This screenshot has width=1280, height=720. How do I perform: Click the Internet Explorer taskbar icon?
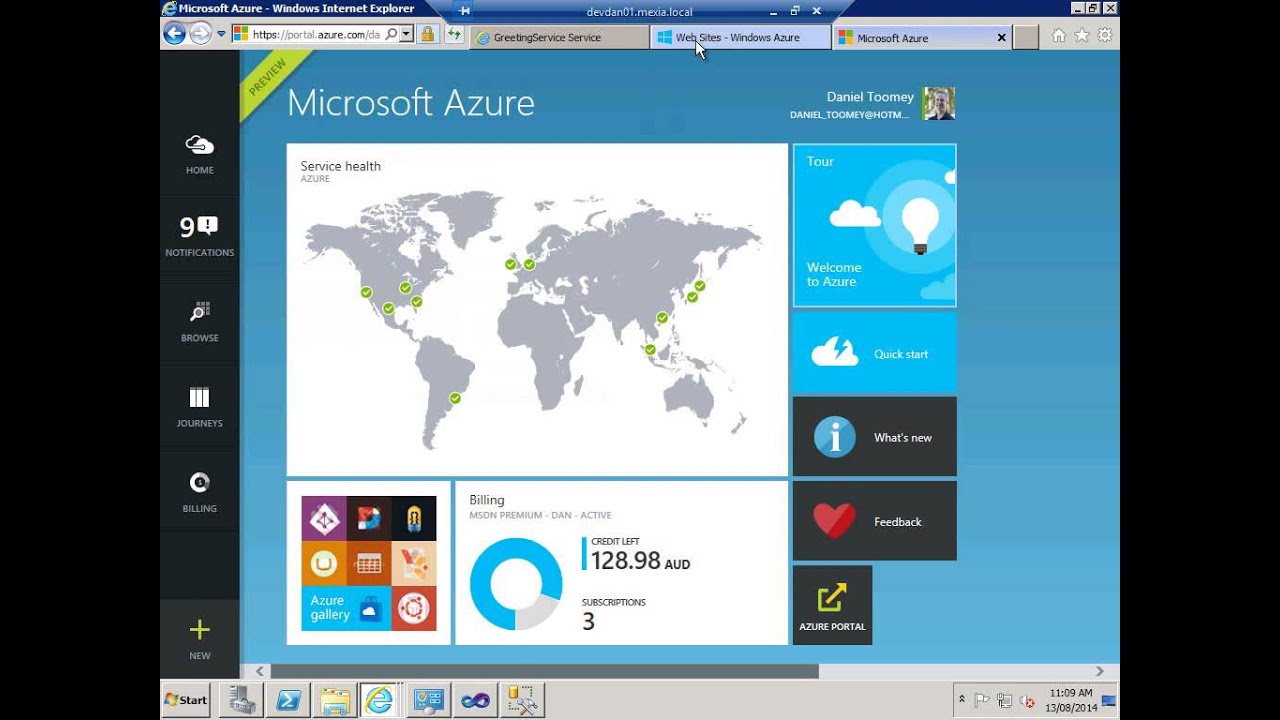(381, 700)
